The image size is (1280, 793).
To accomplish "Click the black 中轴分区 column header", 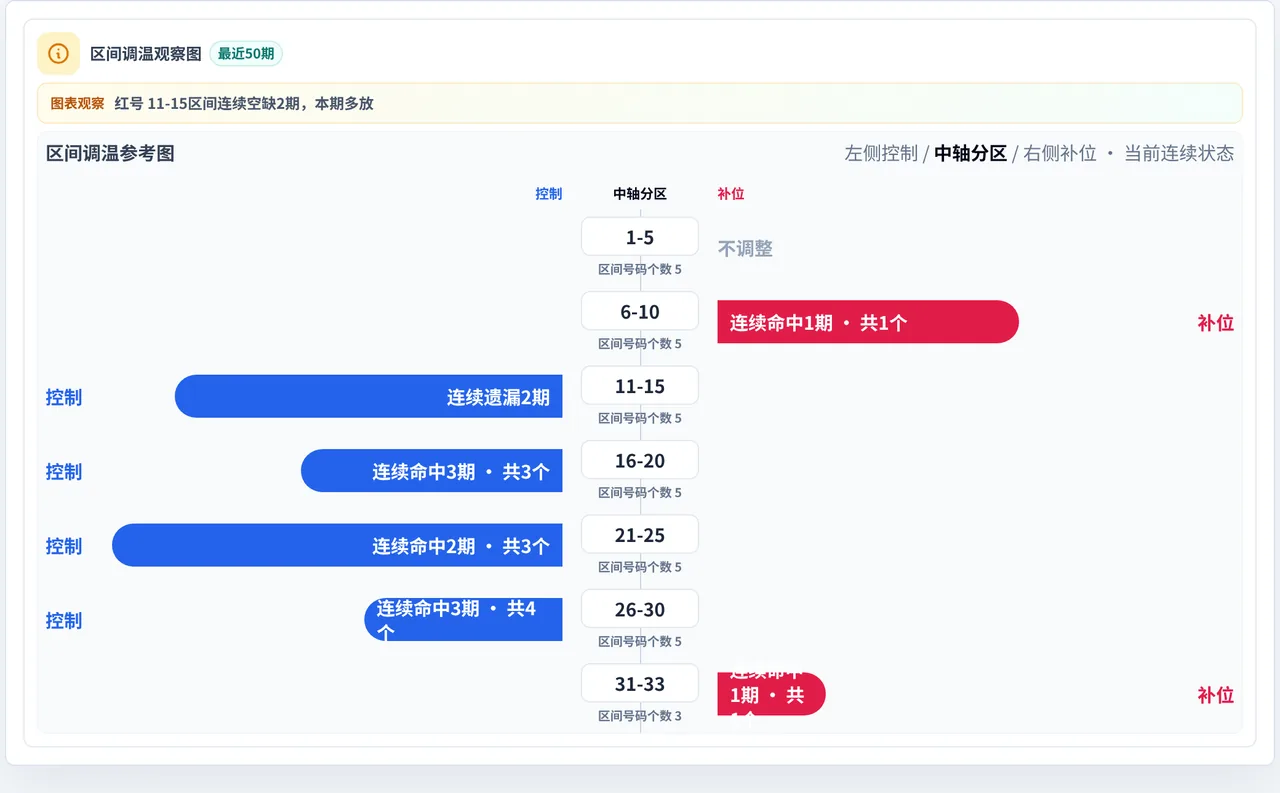I will (x=640, y=194).
